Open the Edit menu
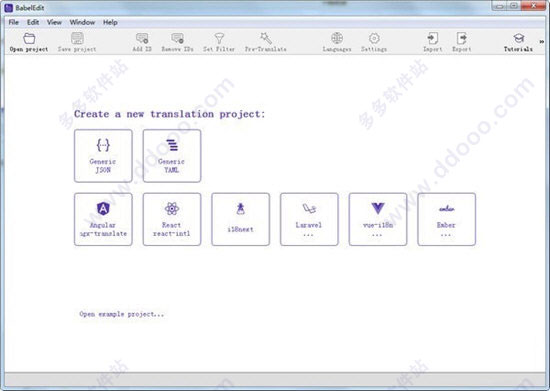550x391 pixels. point(33,22)
